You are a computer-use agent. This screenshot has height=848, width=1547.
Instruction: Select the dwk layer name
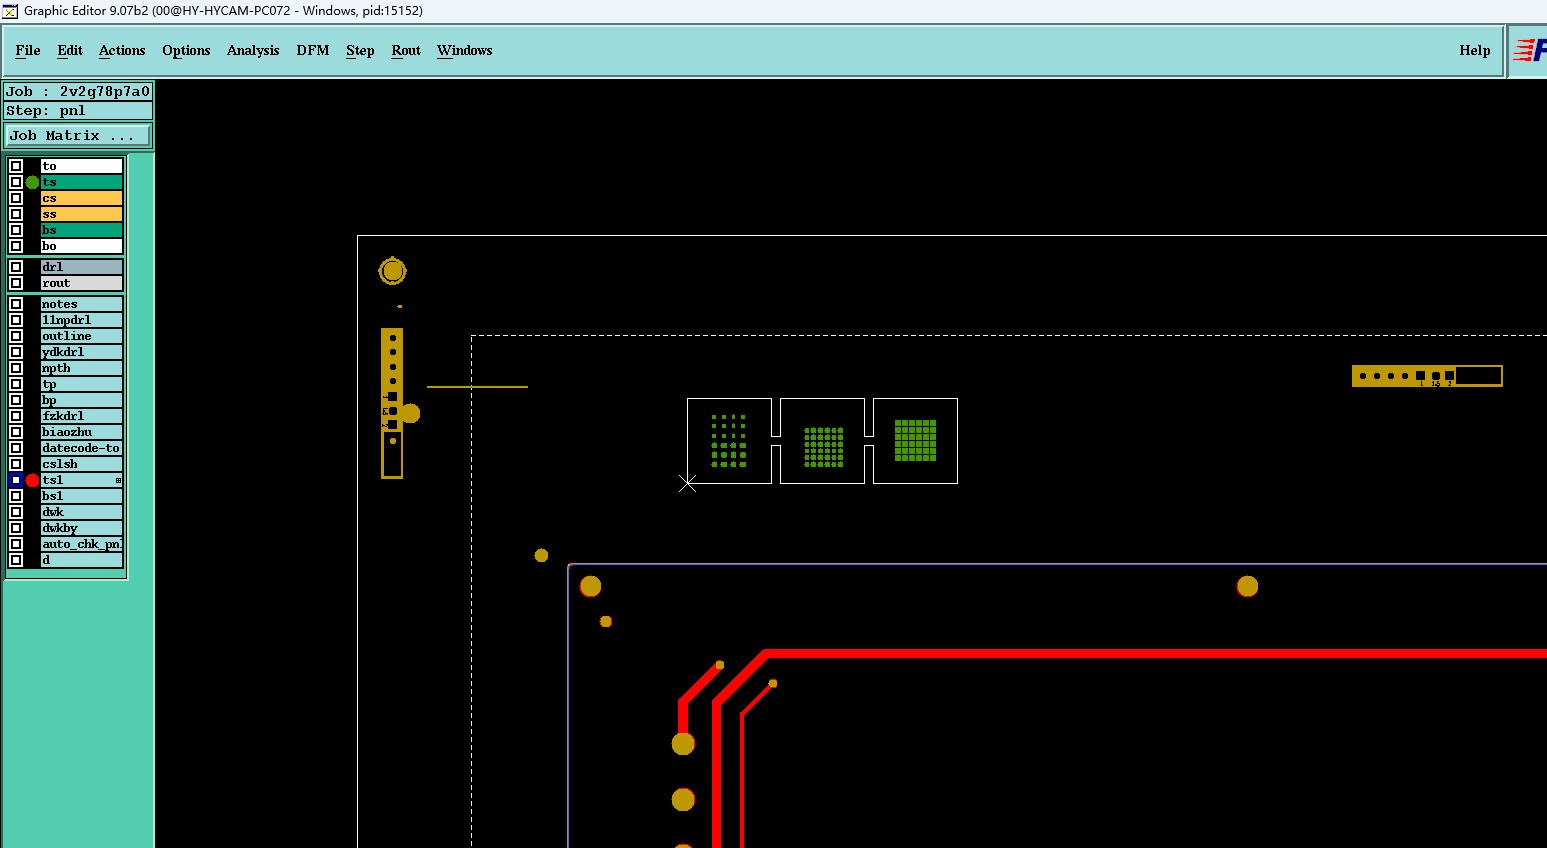(x=81, y=512)
